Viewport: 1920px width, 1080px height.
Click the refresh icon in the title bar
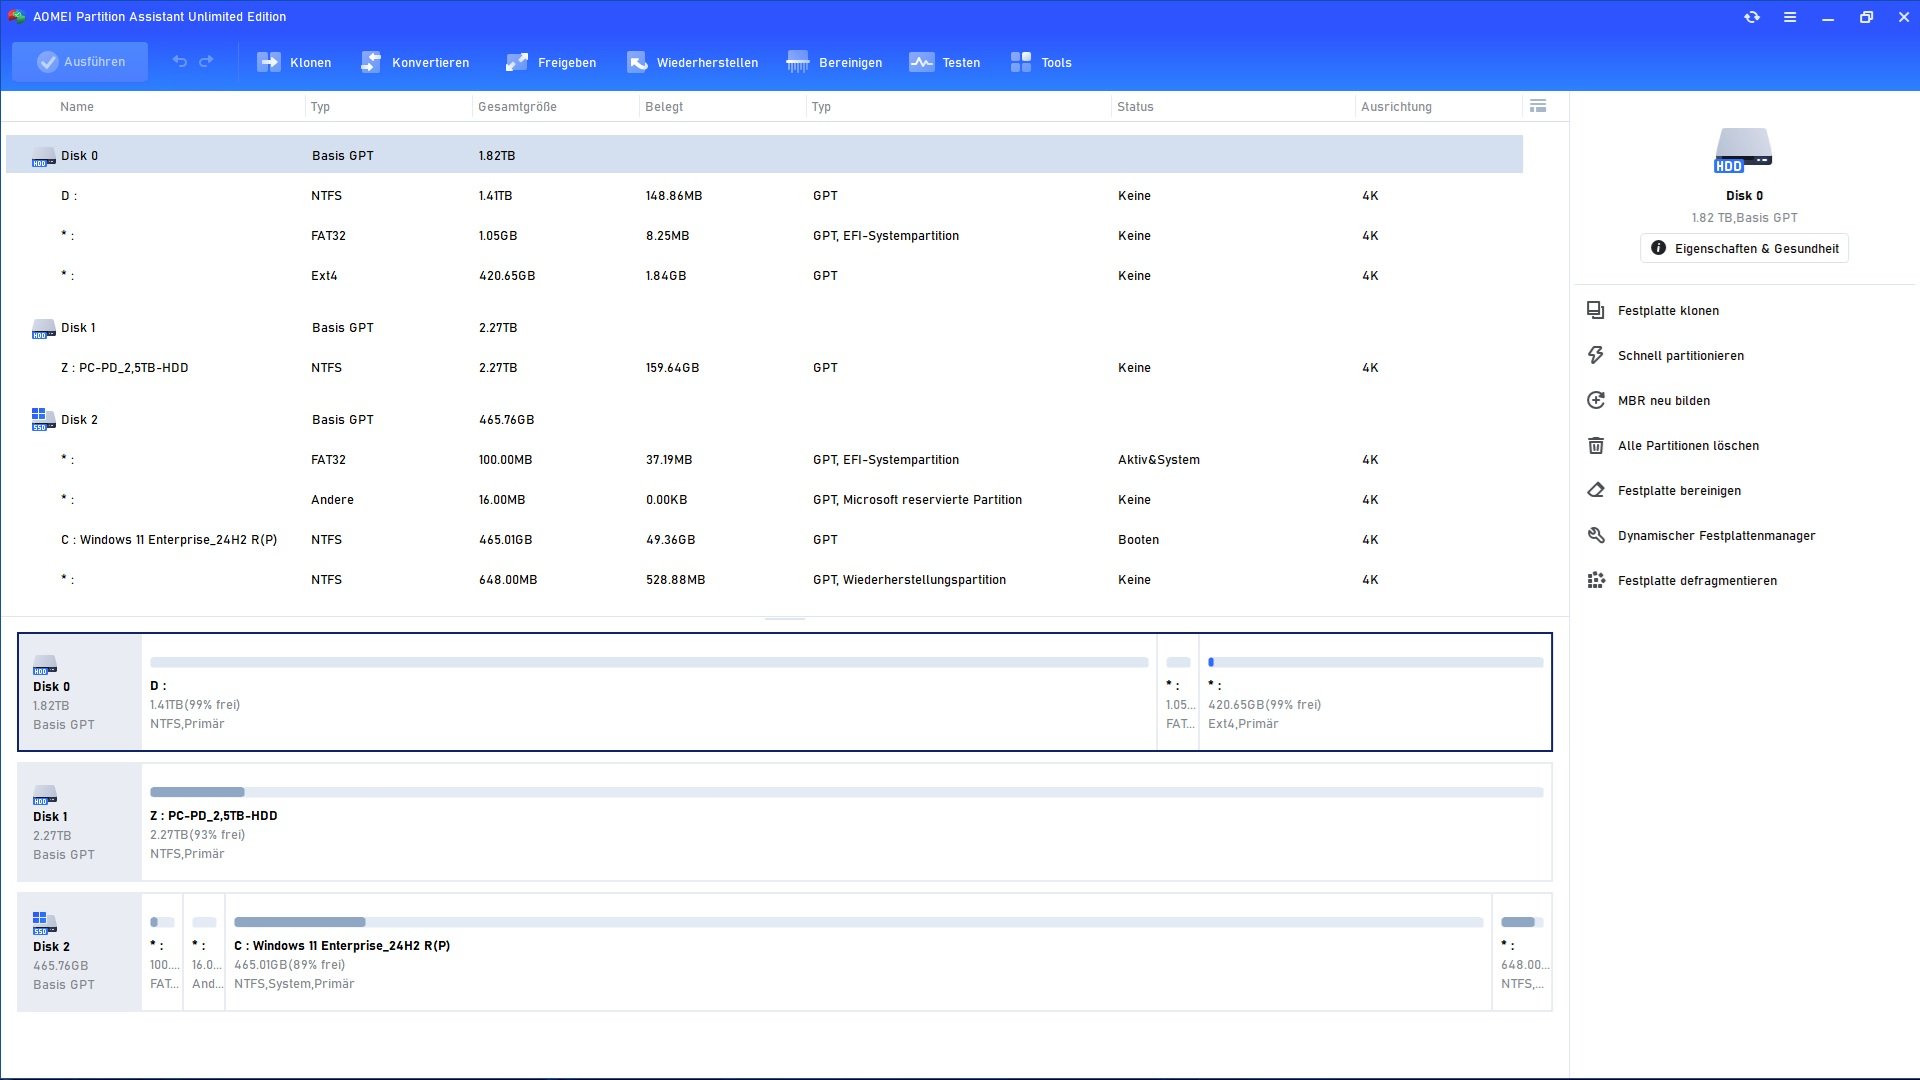pos(1752,17)
